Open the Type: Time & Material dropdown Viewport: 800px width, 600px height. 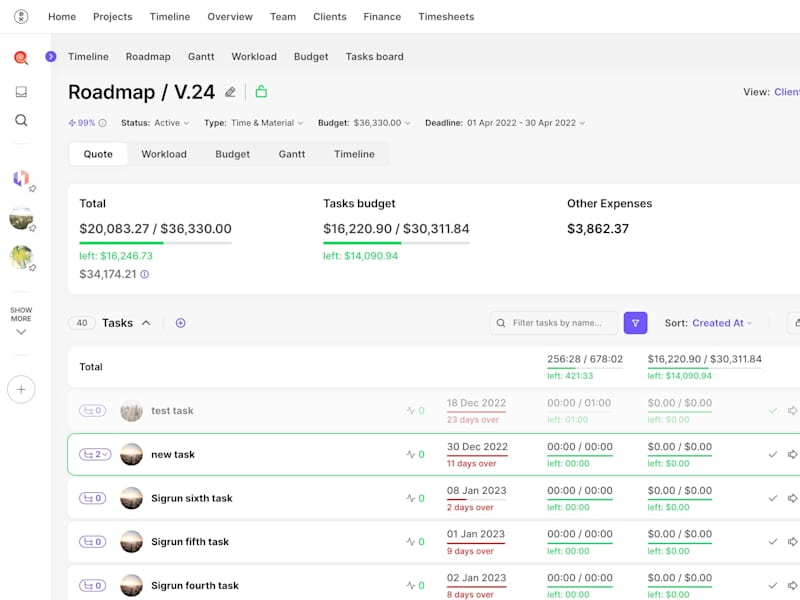click(254, 123)
